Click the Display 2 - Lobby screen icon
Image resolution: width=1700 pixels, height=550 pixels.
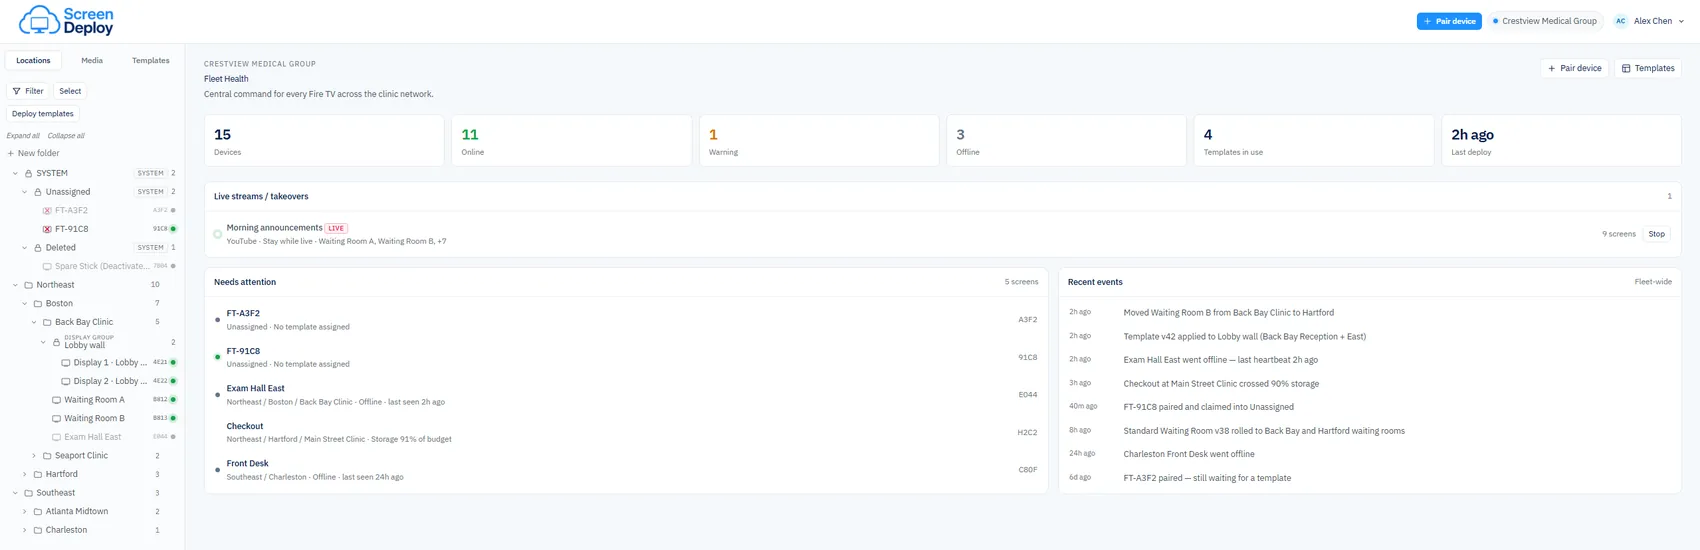66,381
